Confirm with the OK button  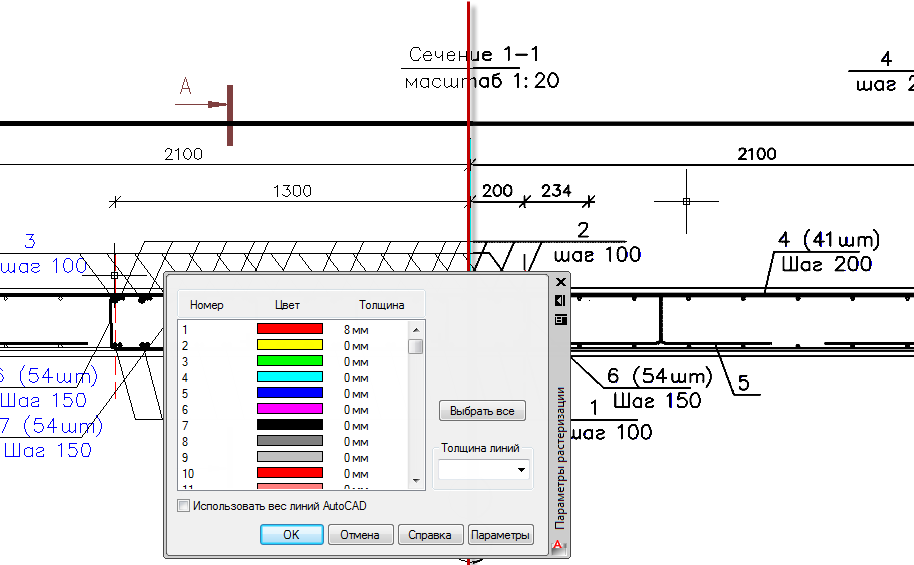pos(291,535)
